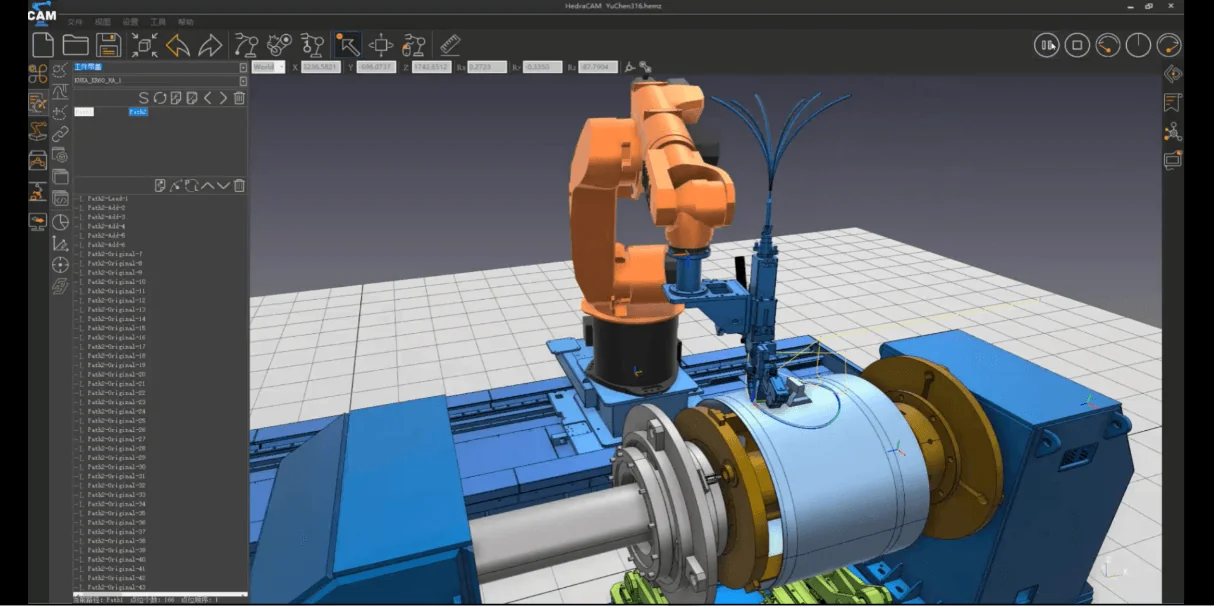Click the fit-view cube icon

coord(145,45)
